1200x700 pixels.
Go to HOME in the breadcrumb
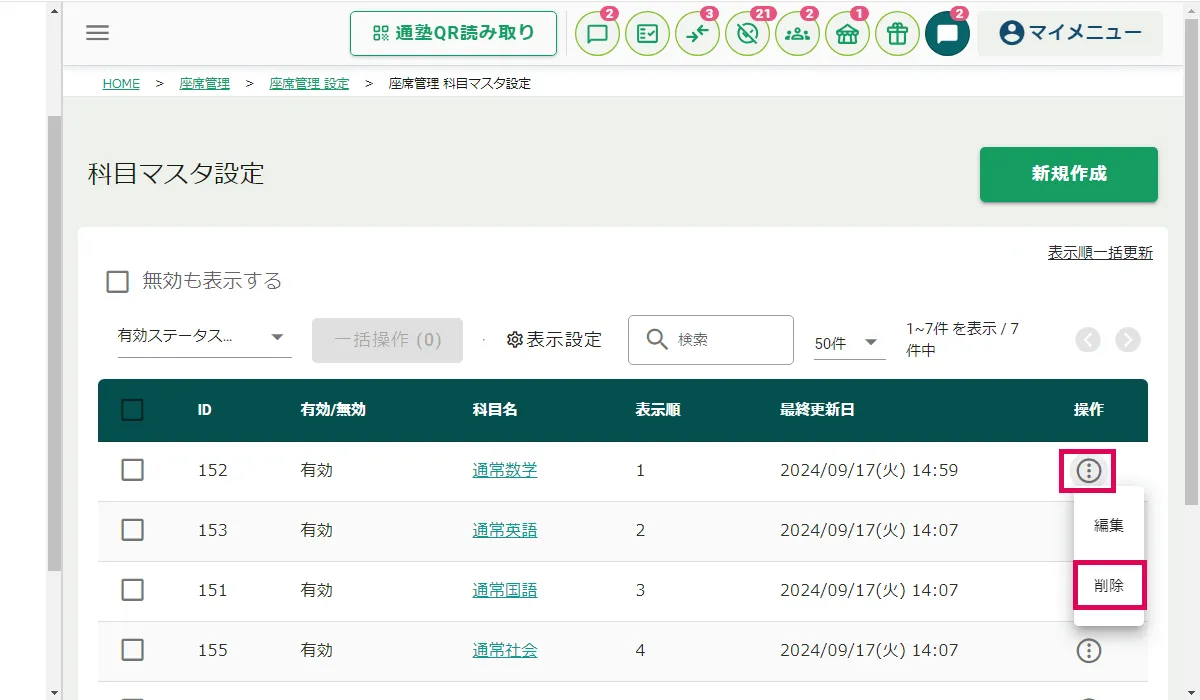point(121,84)
